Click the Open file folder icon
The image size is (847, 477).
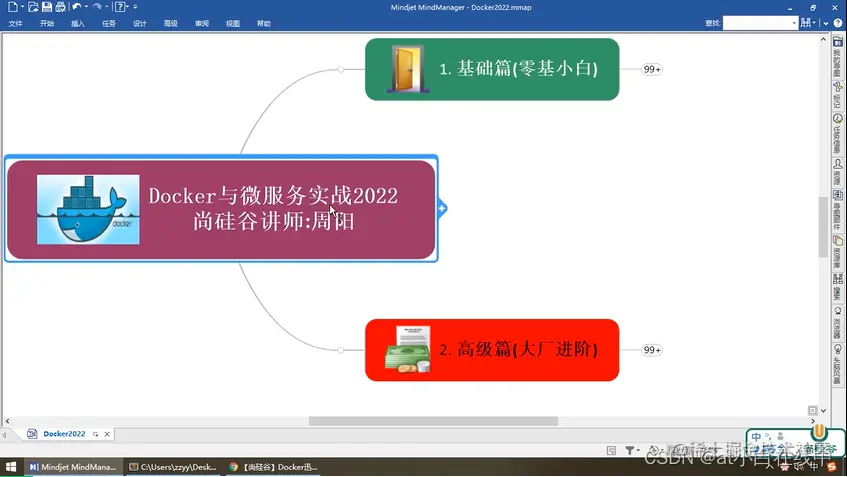click(33, 7)
